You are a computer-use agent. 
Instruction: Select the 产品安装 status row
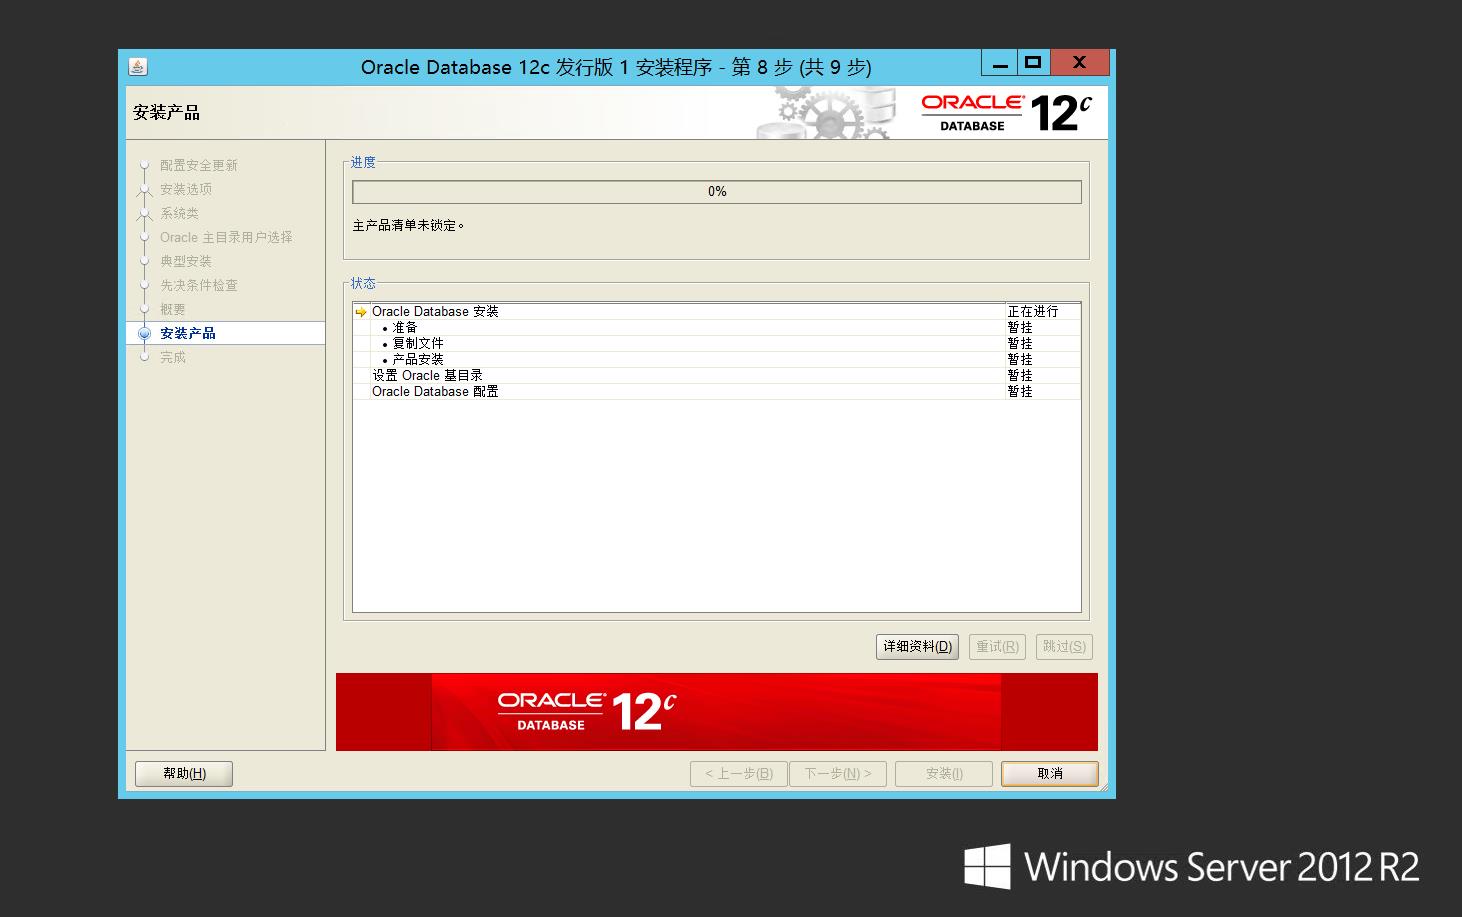(717, 360)
